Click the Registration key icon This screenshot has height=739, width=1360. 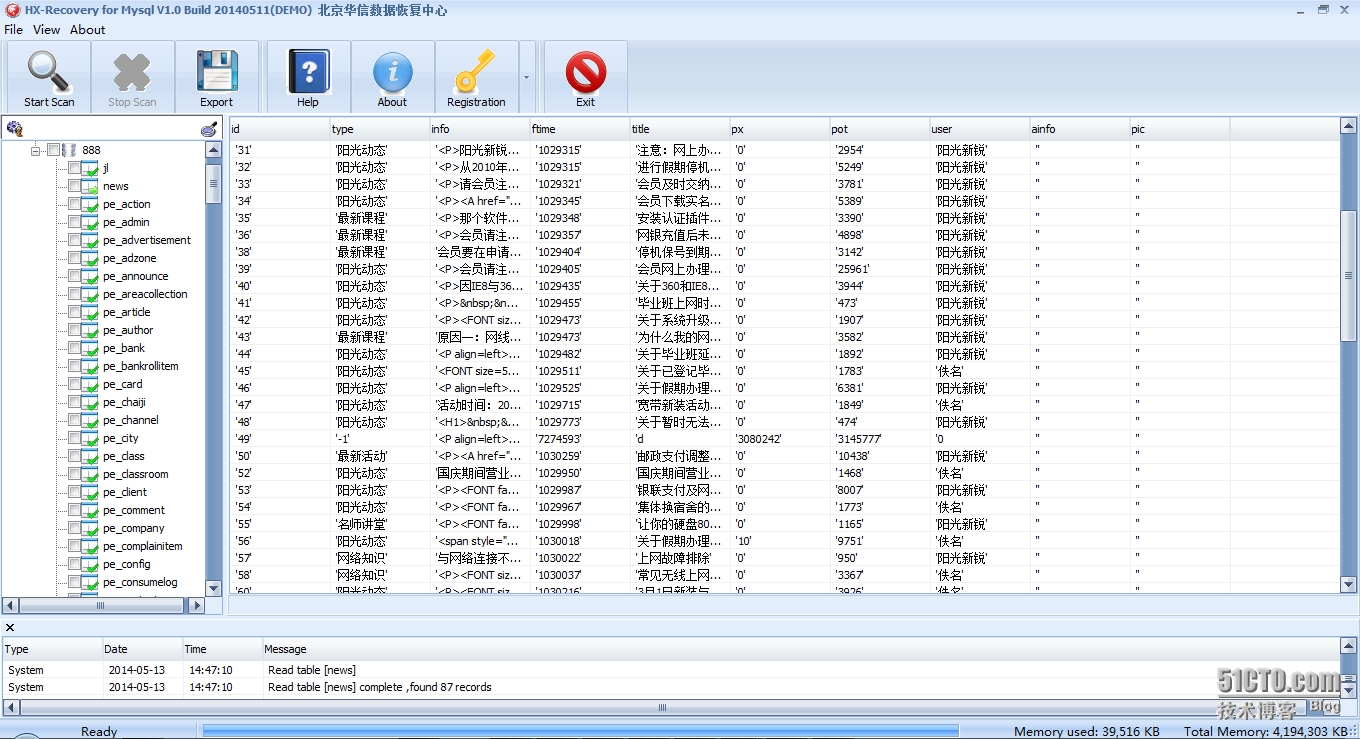click(x=475, y=72)
